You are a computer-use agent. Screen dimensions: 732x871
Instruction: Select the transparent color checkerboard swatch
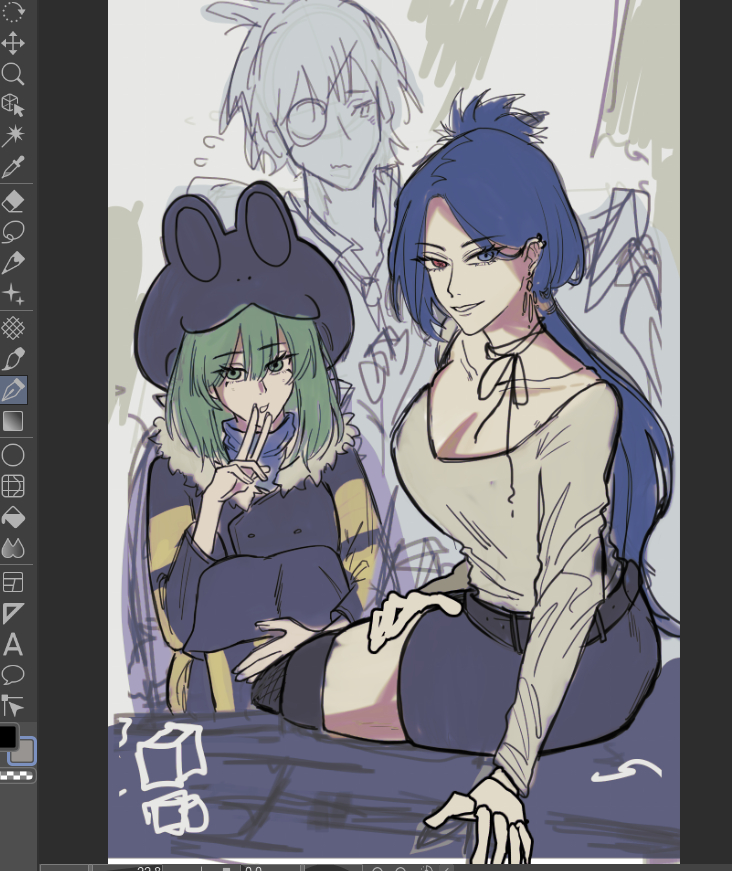tap(17, 775)
